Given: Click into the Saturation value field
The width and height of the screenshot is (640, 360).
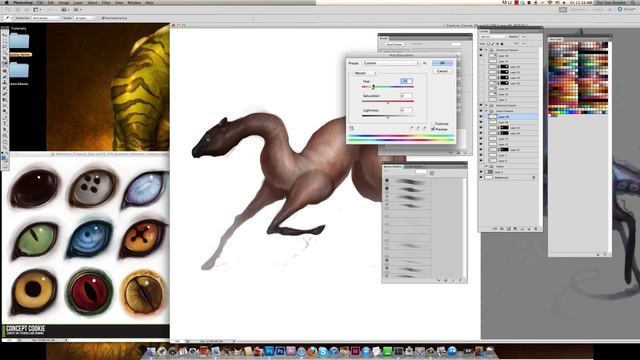Looking at the screenshot, I should (407, 96).
